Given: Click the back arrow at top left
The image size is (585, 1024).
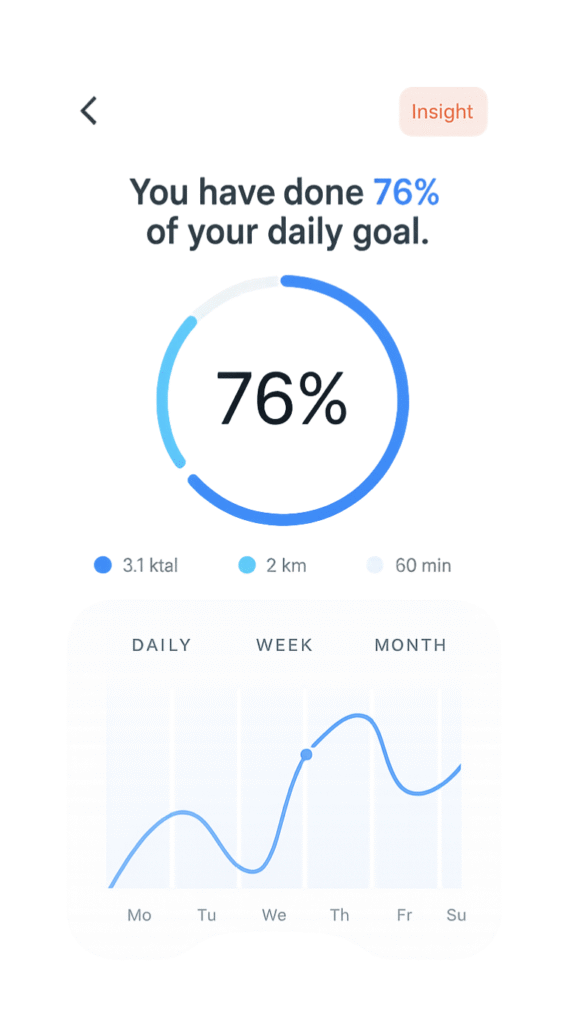Looking at the screenshot, I should pos(88,111).
